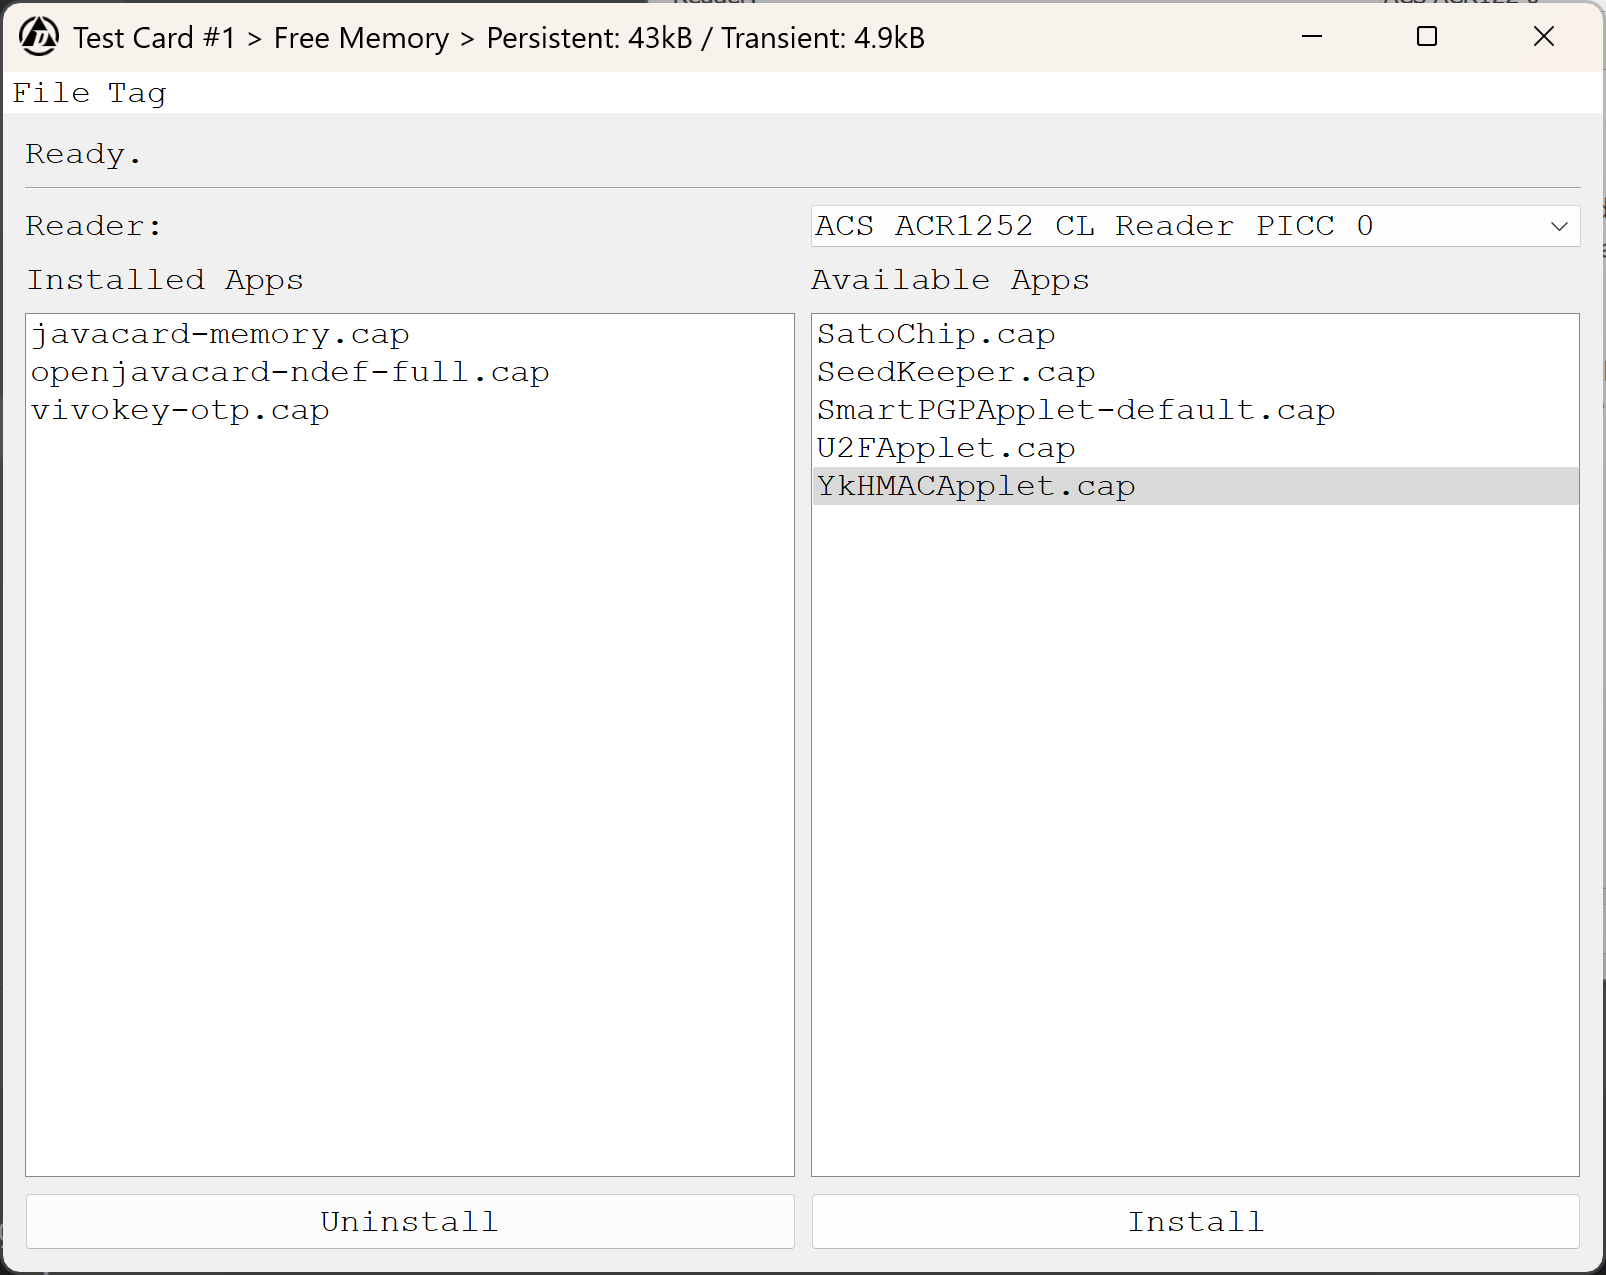Viewport: 1606px width, 1275px height.
Task: Minimize the Test Card window
Action: click(1312, 37)
